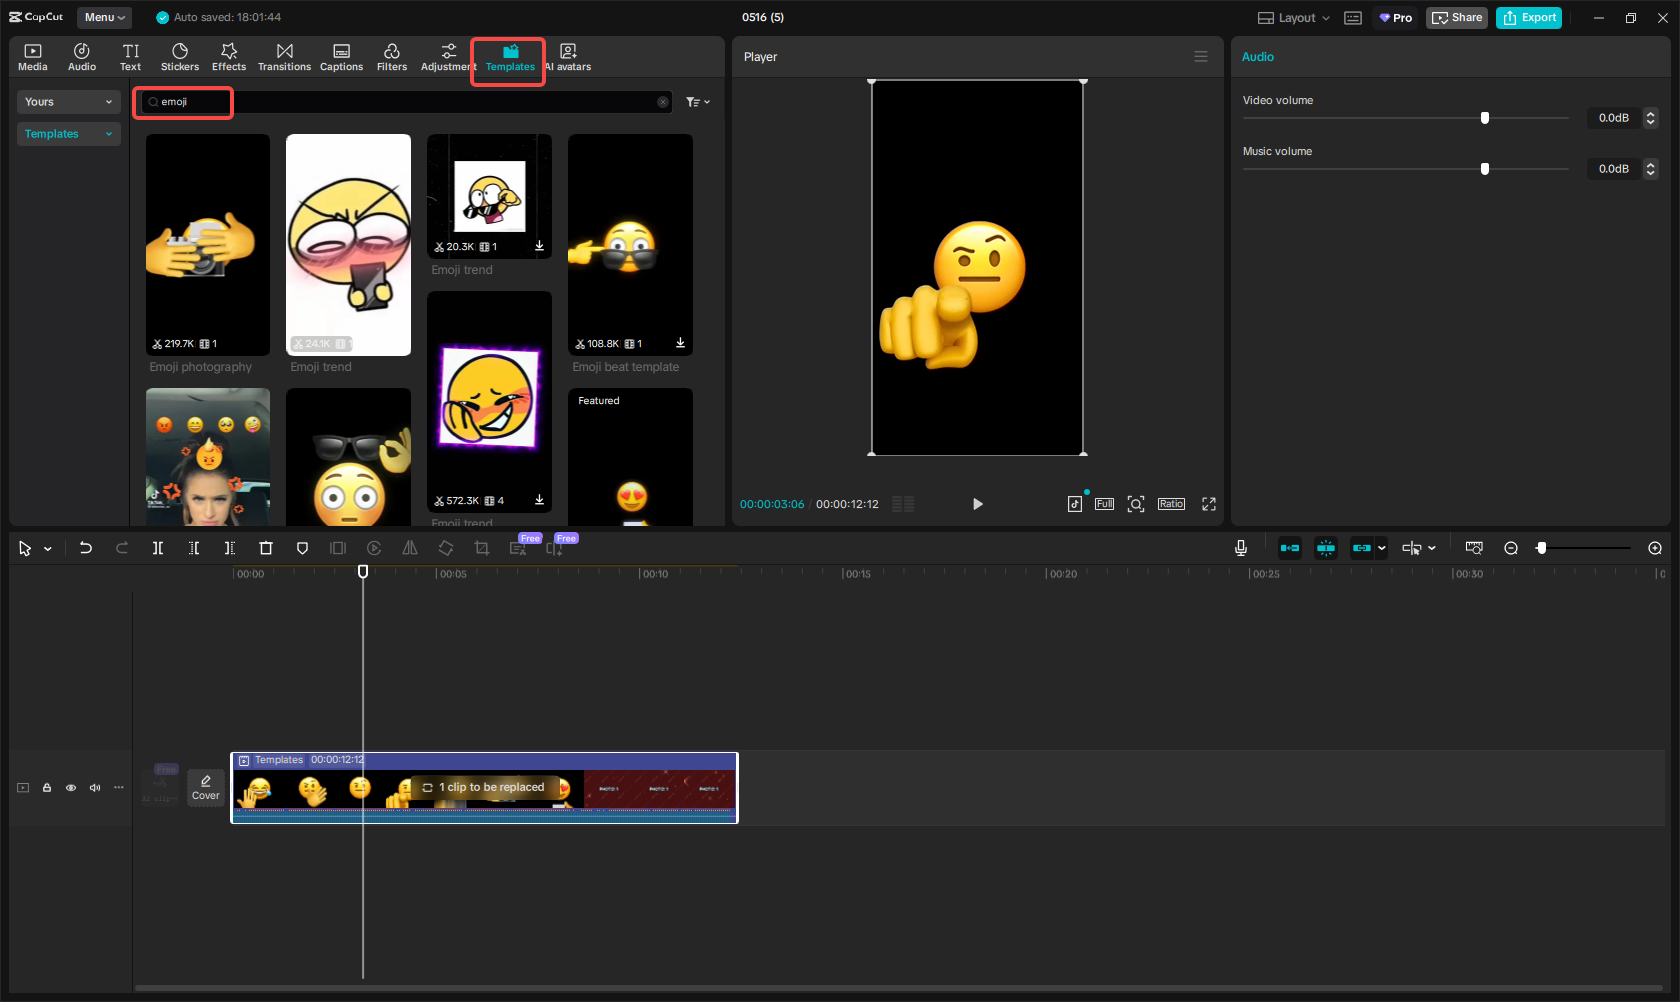Click the Undo arrow in timeline toolbar
The image size is (1680, 1002).
click(x=86, y=548)
